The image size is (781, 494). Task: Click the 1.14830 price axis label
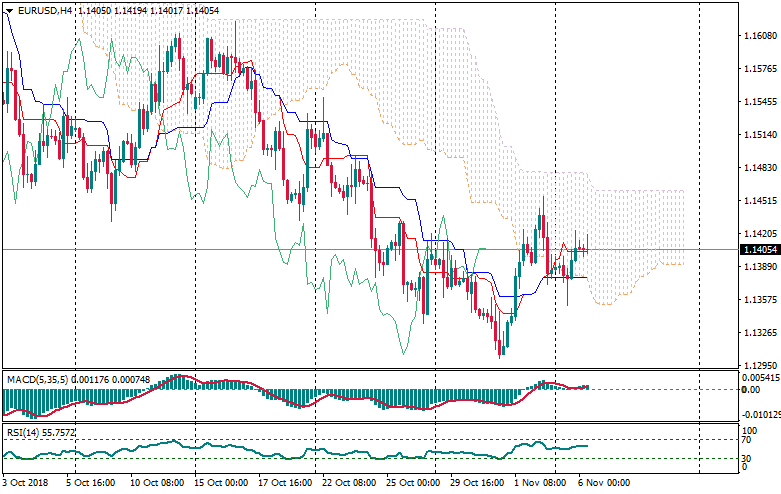click(756, 168)
